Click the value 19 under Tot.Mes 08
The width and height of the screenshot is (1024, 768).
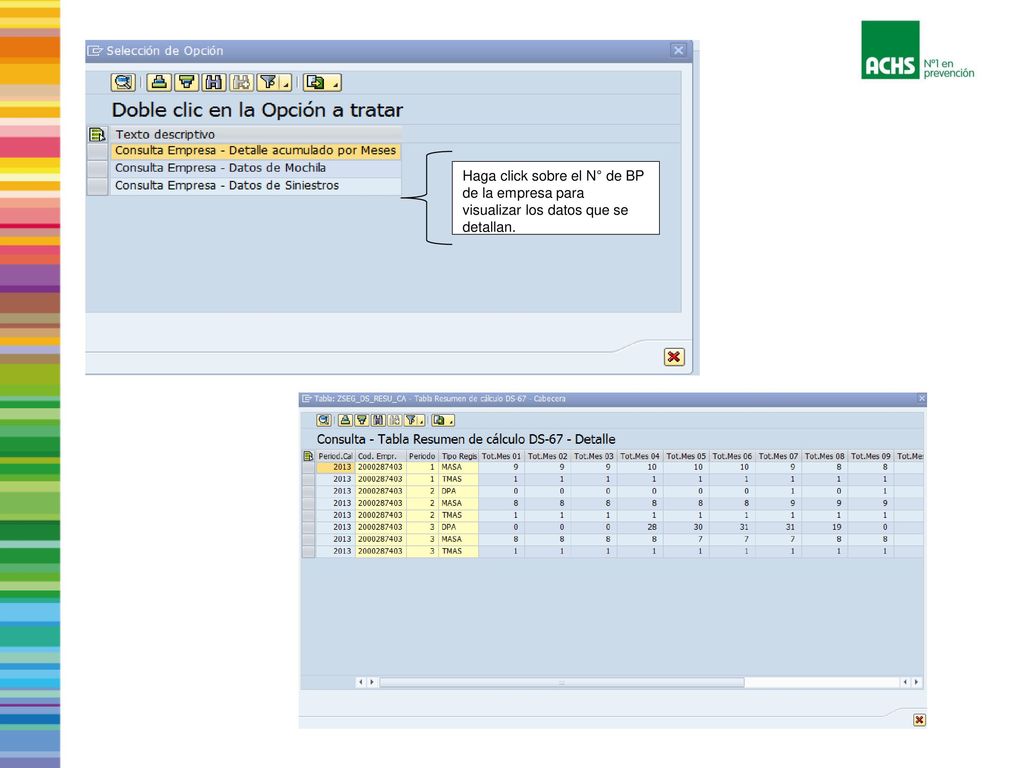(824, 527)
